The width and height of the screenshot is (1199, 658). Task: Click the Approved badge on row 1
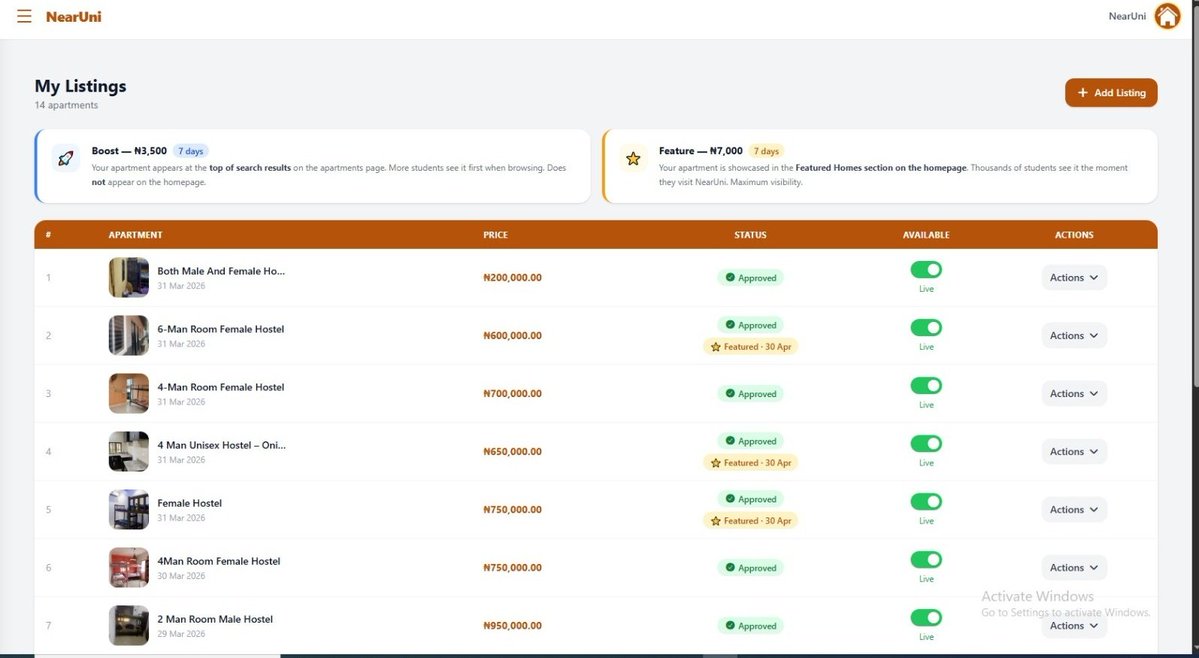(x=750, y=278)
